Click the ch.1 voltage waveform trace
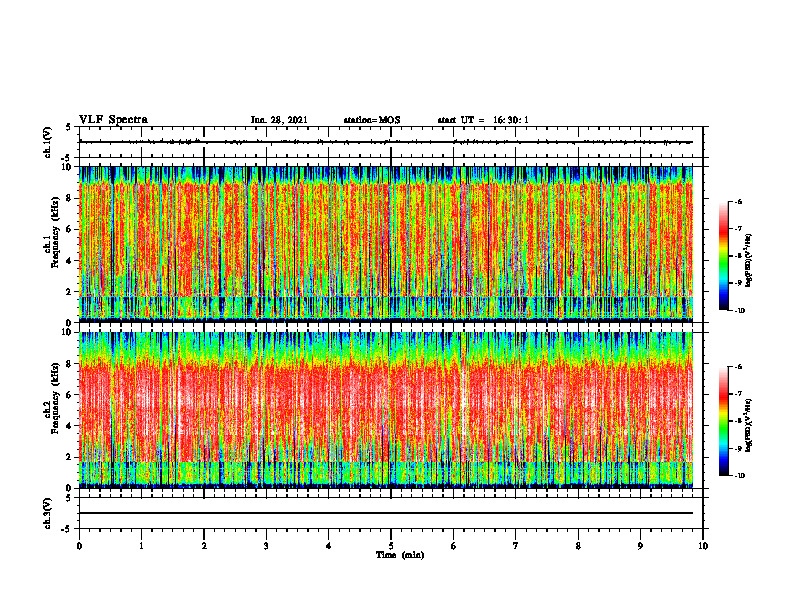Viewport: 792px width, 612px height. pyautogui.click(x=386, y=142)
